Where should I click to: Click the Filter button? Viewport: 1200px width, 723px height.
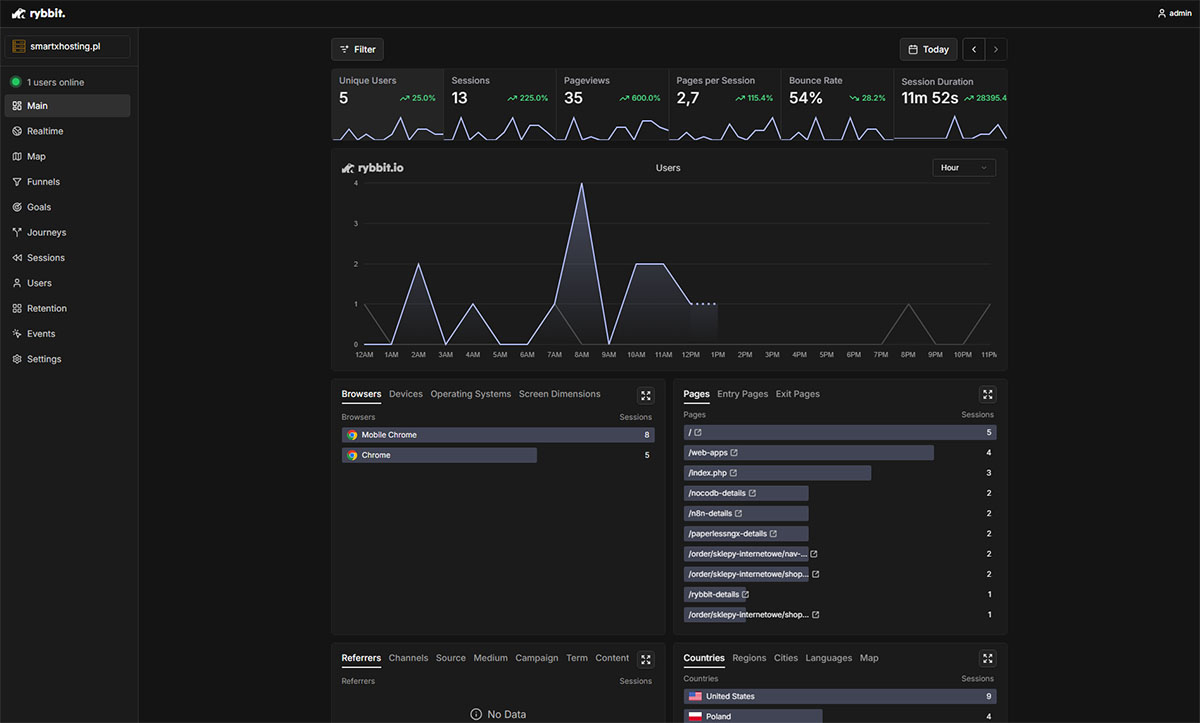357,49
